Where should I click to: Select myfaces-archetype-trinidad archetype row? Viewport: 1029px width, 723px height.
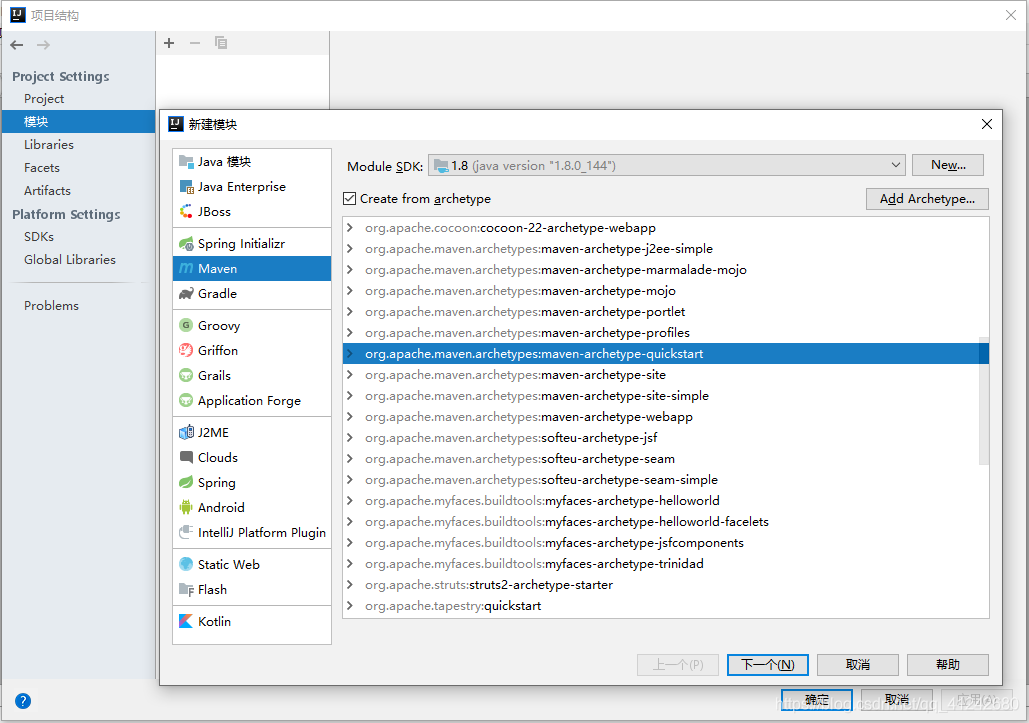pyautogui.click(x=665, y=564)
